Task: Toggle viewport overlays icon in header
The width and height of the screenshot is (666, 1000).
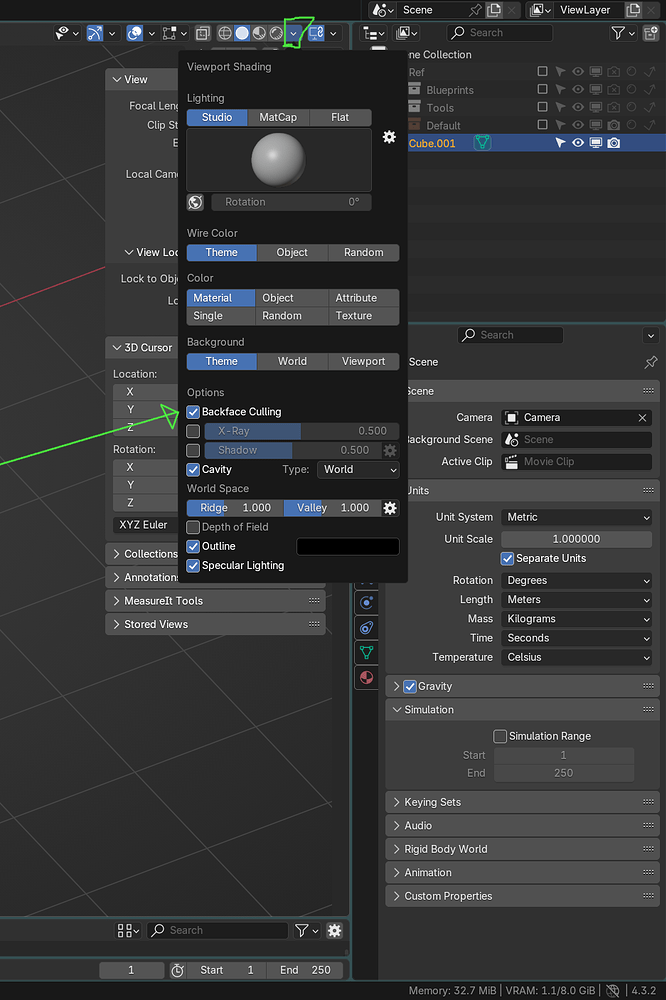Action: pyautogui.click(x=135, y=33)
